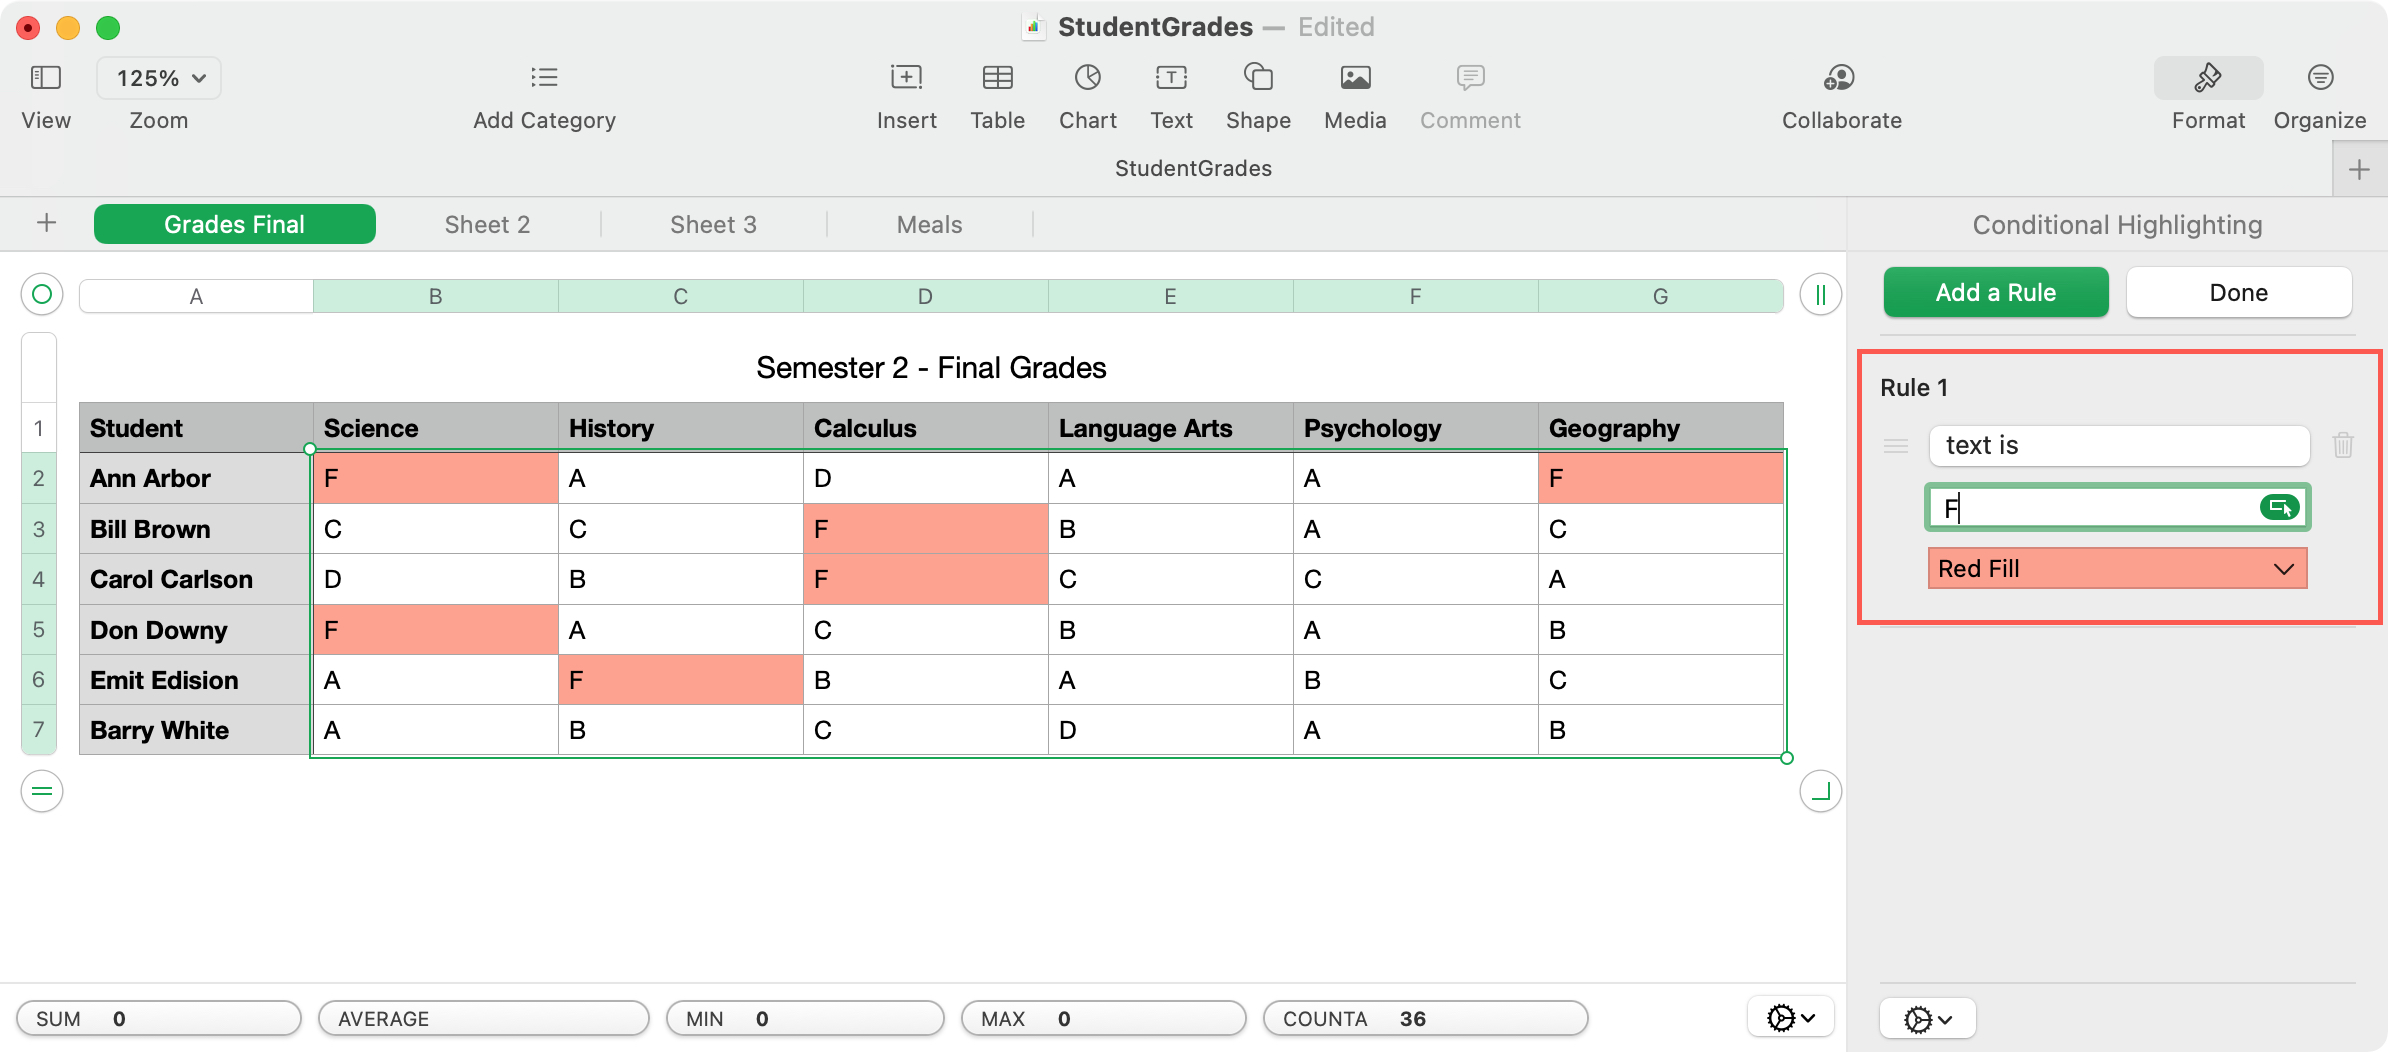2388x1052 pixels.
Task: Open the Insert menu icon
Action: click(906, 95)
